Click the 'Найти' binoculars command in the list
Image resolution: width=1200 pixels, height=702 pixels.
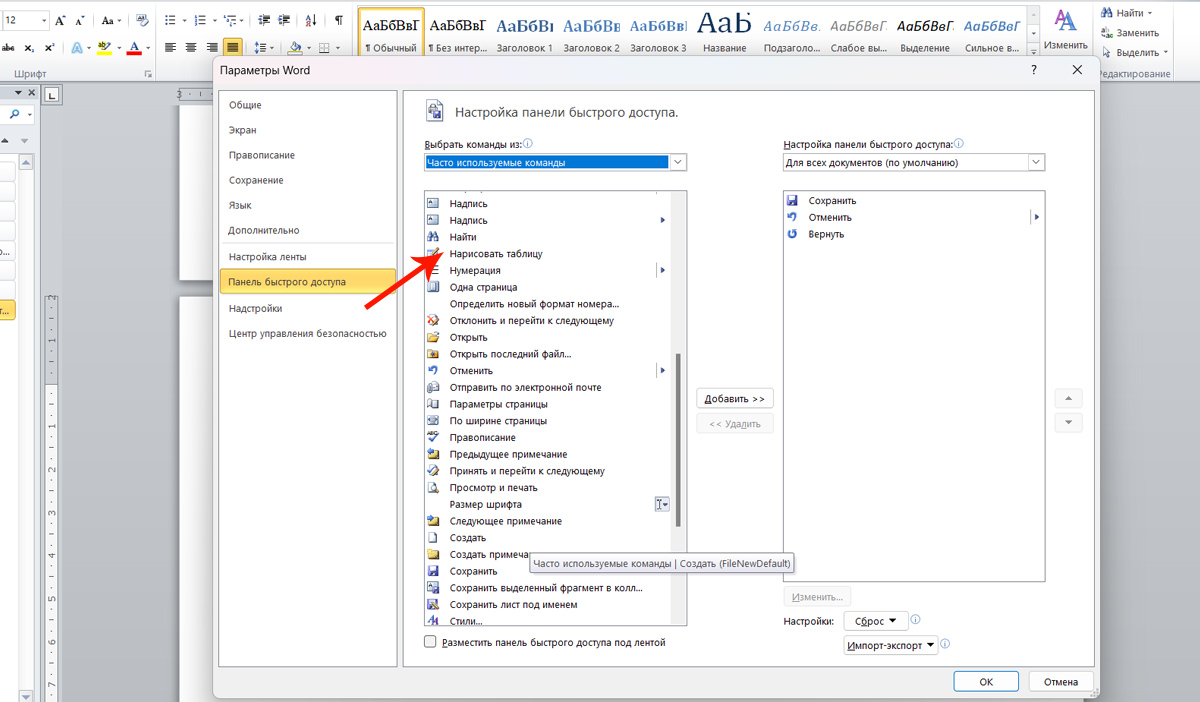coord(463,237)
